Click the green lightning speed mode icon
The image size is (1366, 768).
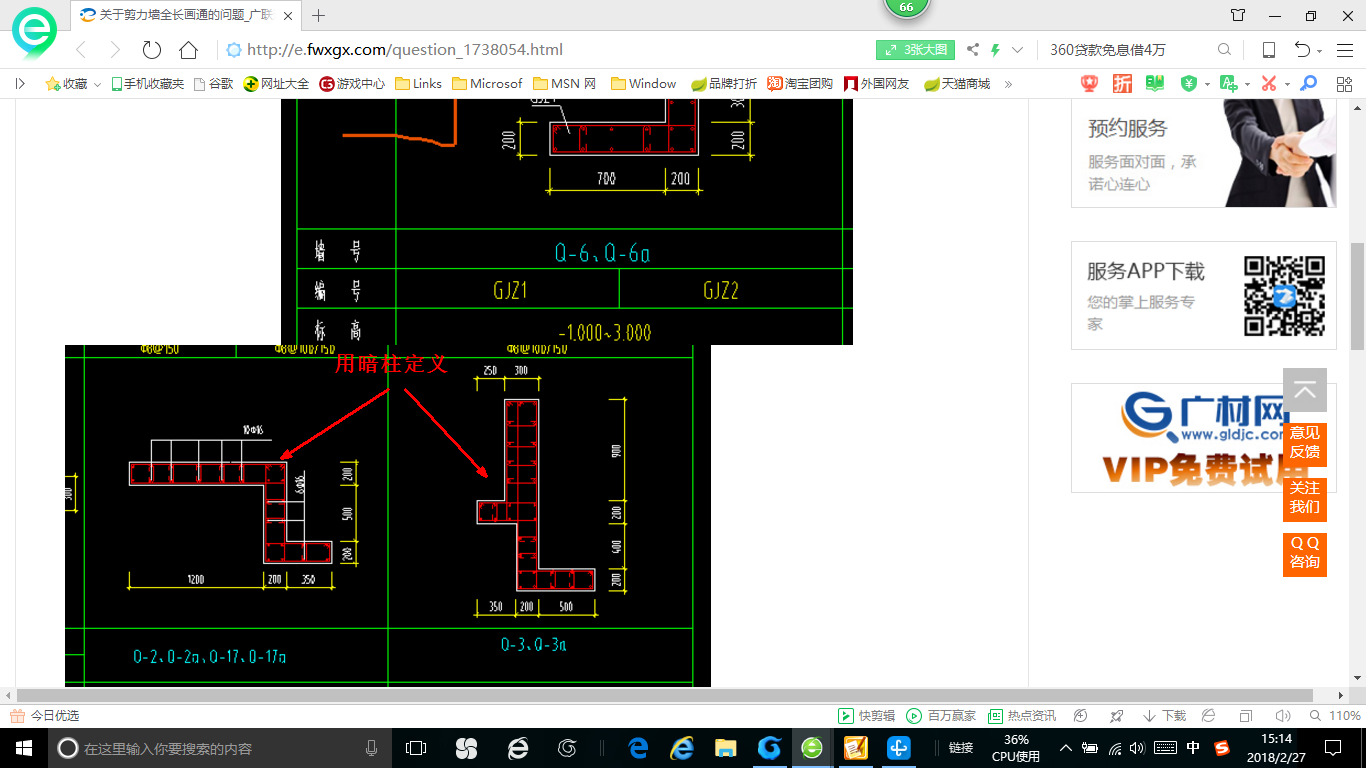996,50
